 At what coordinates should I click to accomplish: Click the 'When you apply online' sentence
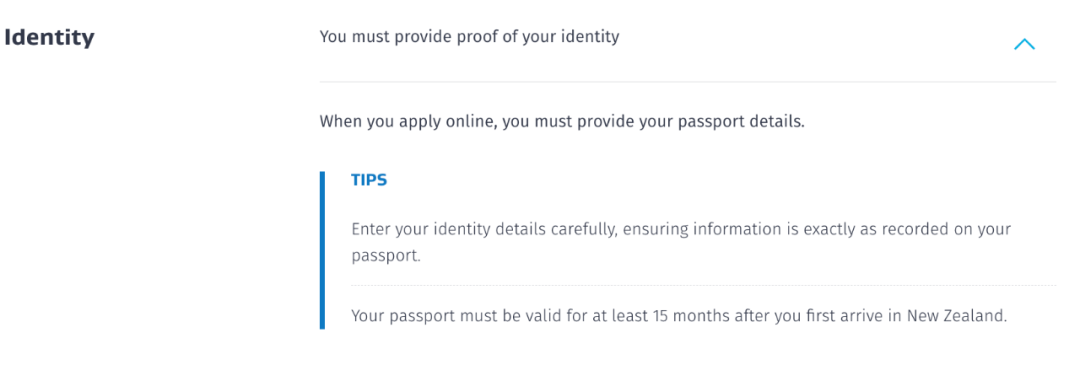click(x=561, y=123)
